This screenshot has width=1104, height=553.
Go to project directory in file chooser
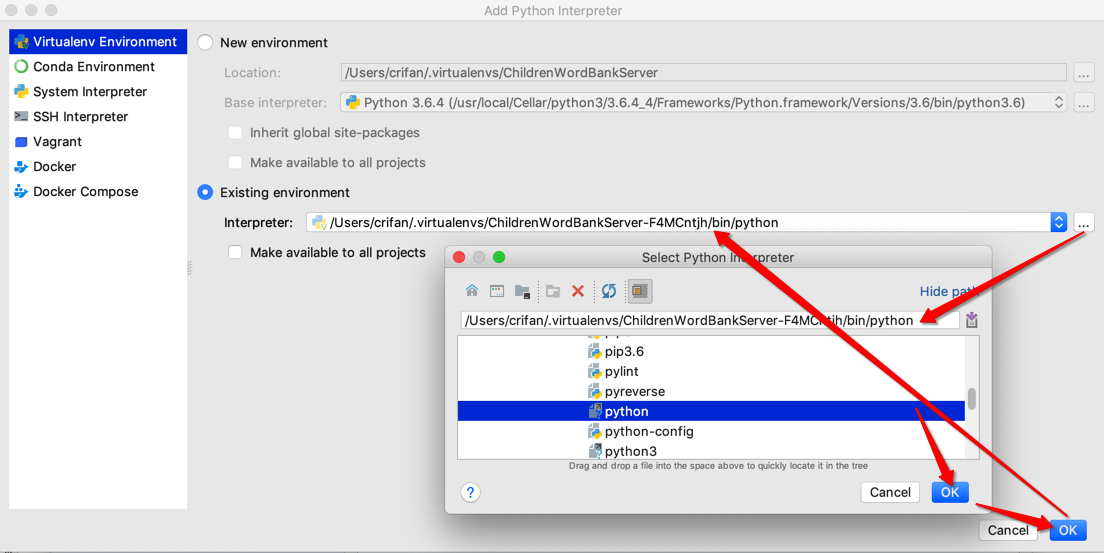tap(522, 291)
